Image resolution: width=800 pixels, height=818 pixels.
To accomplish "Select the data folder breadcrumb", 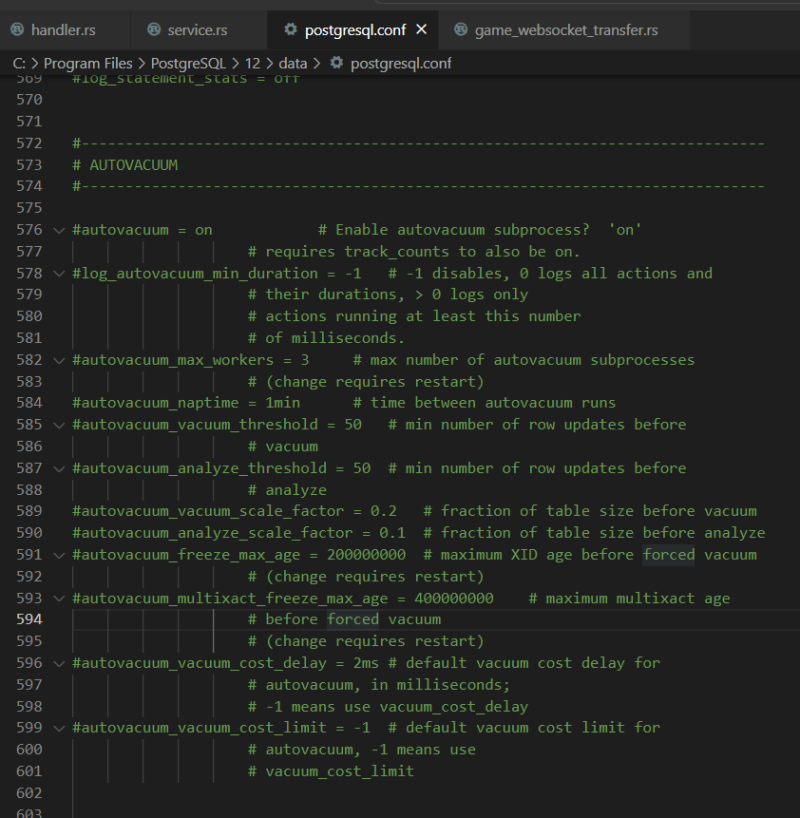I will 292,63.
